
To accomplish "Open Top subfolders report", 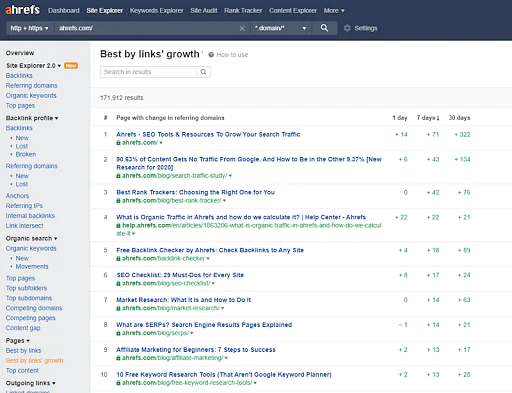I will pyautogui.click(x=26, y=288).
